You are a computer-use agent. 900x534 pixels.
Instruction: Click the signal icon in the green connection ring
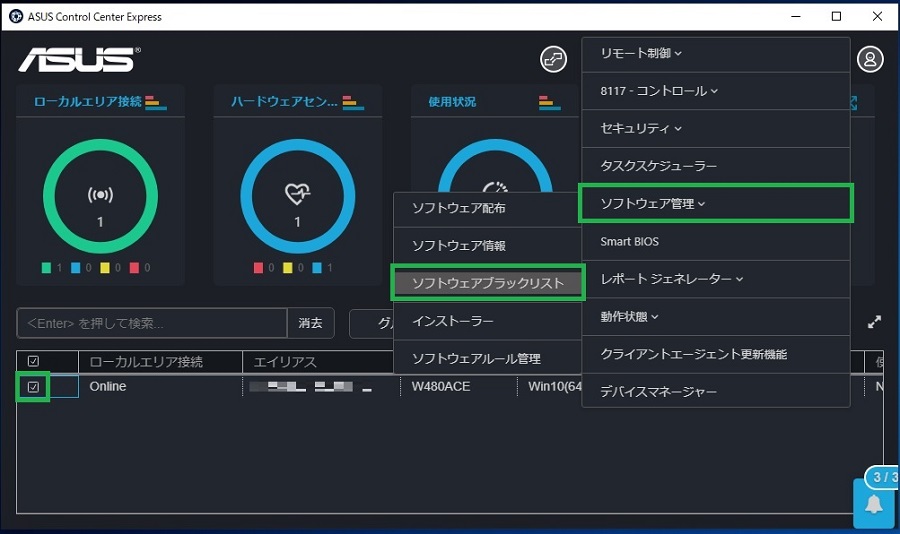click(100, 195)
